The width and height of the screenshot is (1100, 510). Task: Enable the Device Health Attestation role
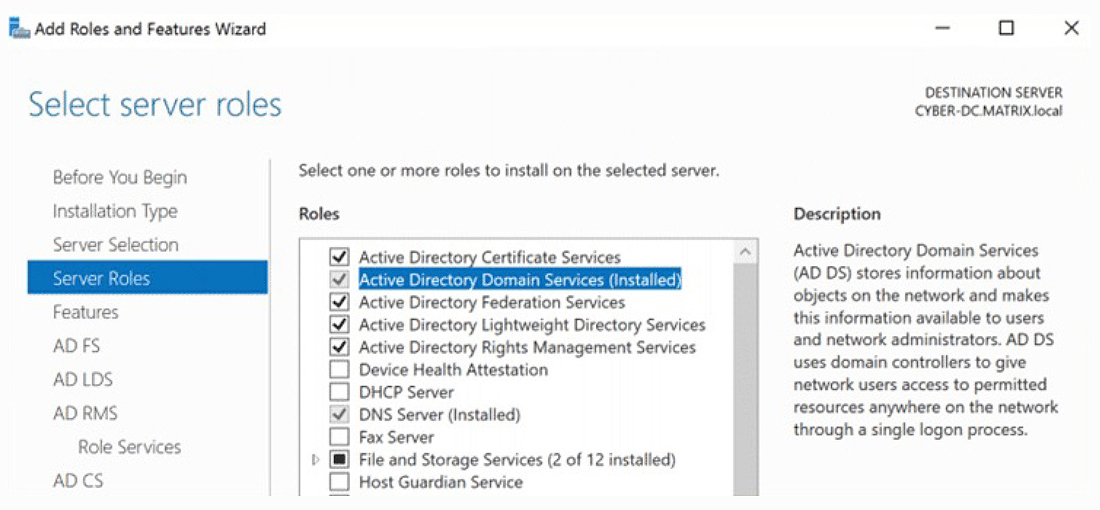[340, 370]
